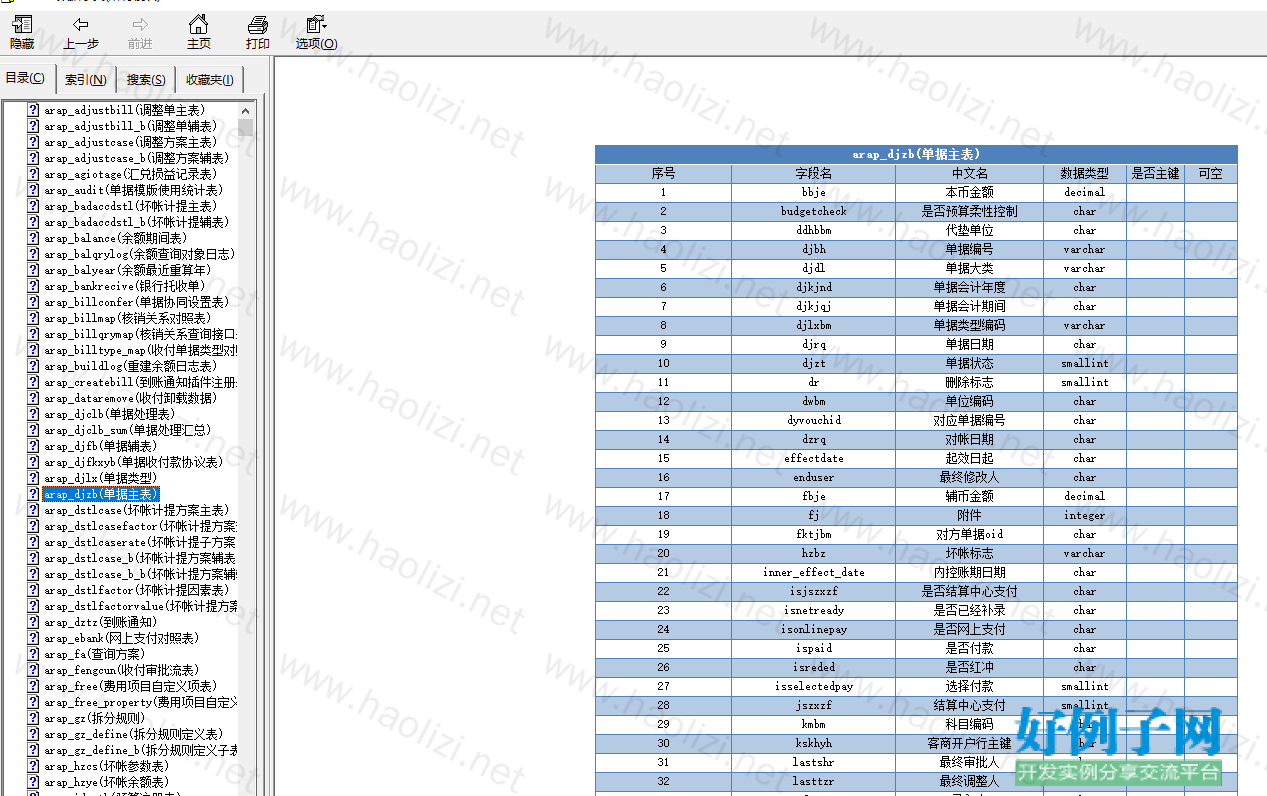Click help icon beside arap_adjustbill topic
Screen dimensions: 1267x796
33,110
